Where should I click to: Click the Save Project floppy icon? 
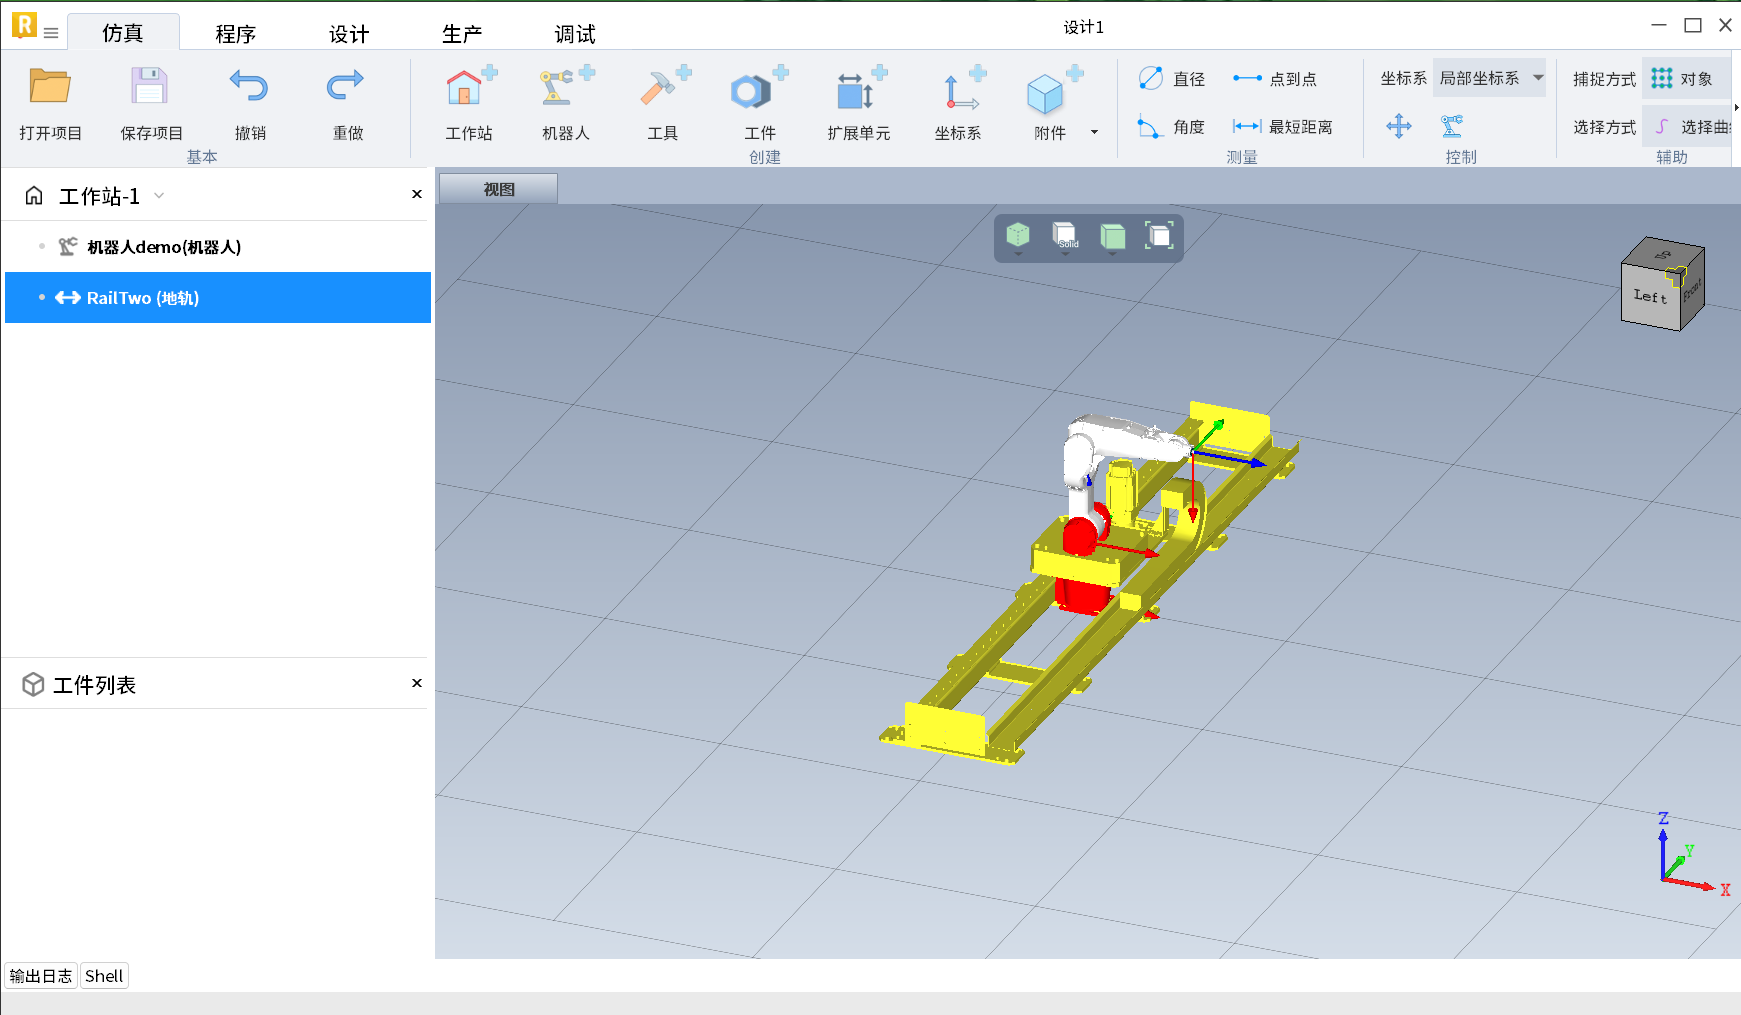149,88
